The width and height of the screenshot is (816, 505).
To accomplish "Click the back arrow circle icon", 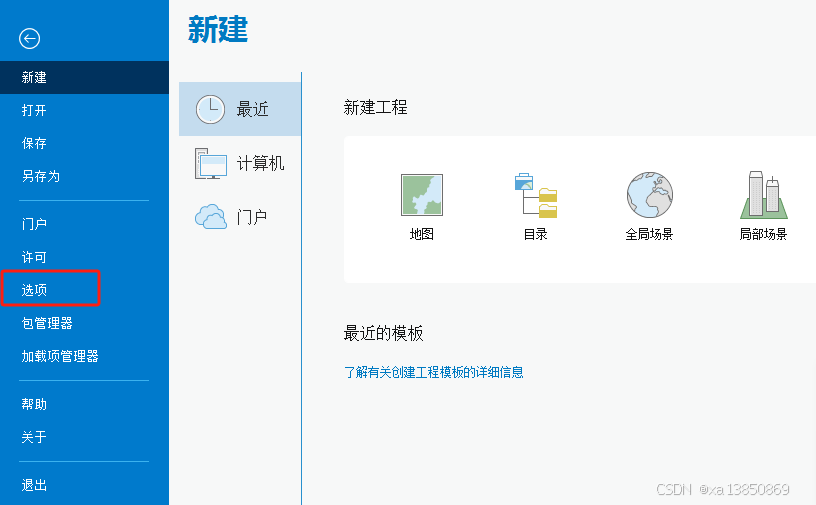I will point(30,39).
